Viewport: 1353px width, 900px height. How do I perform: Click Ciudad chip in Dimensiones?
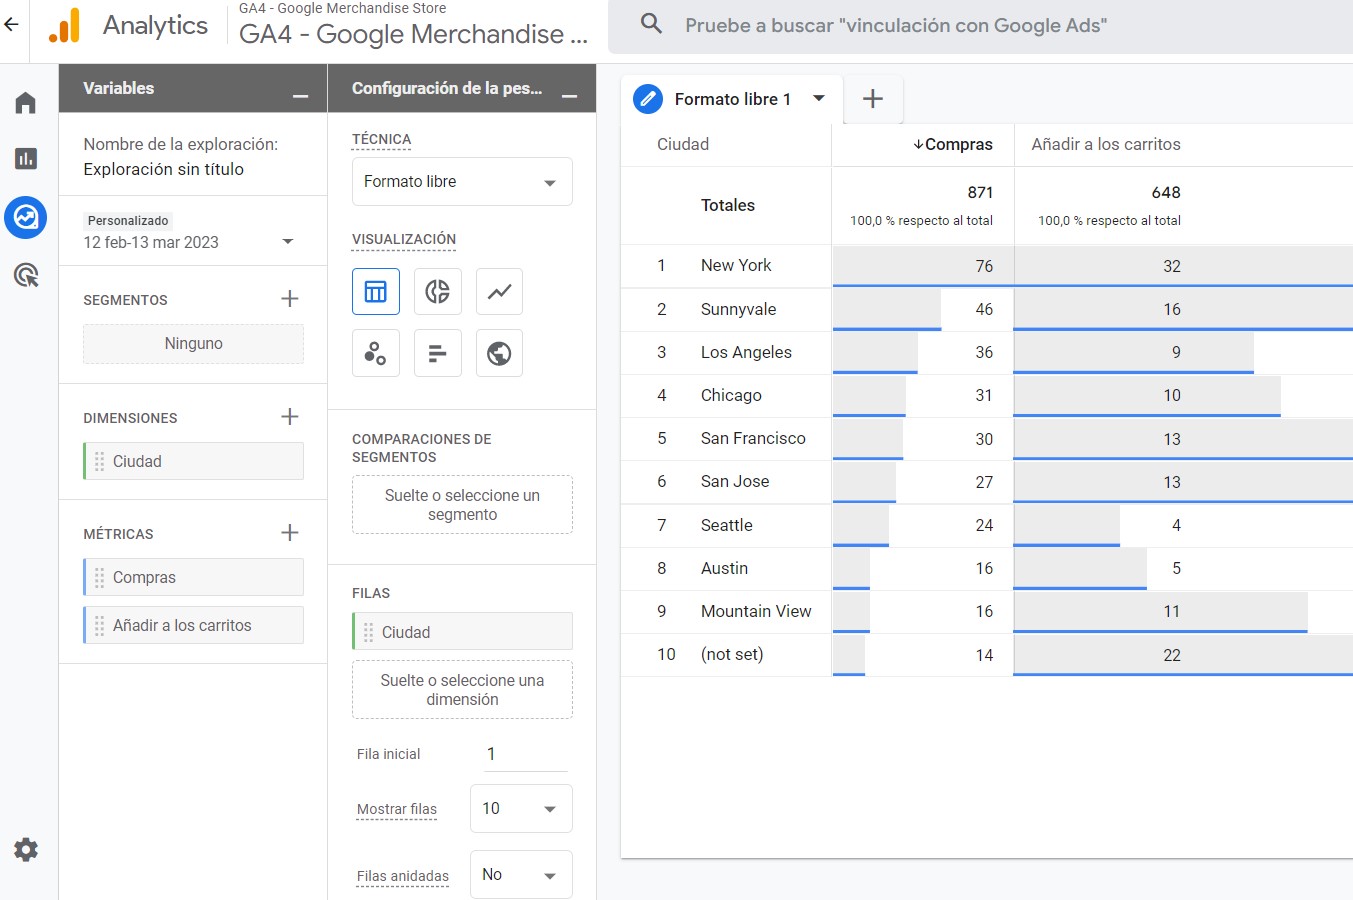click(x=193, y=461)
